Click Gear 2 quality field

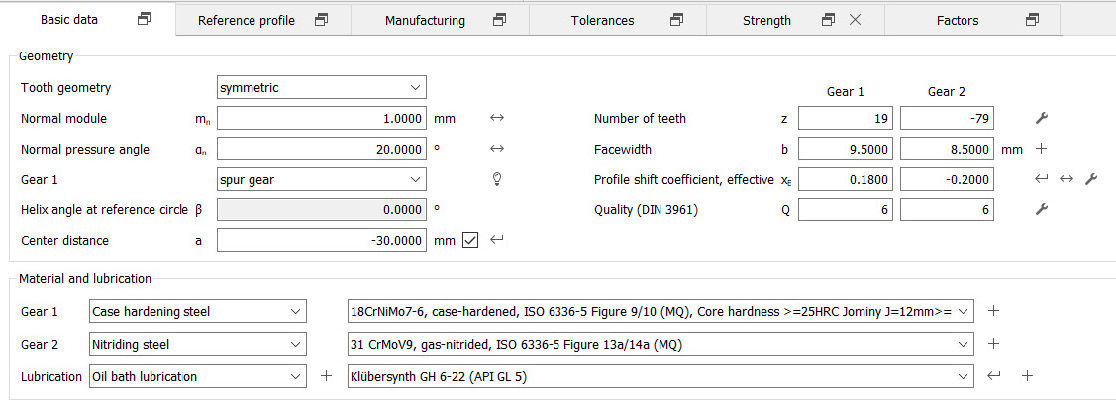coord(947,210)
